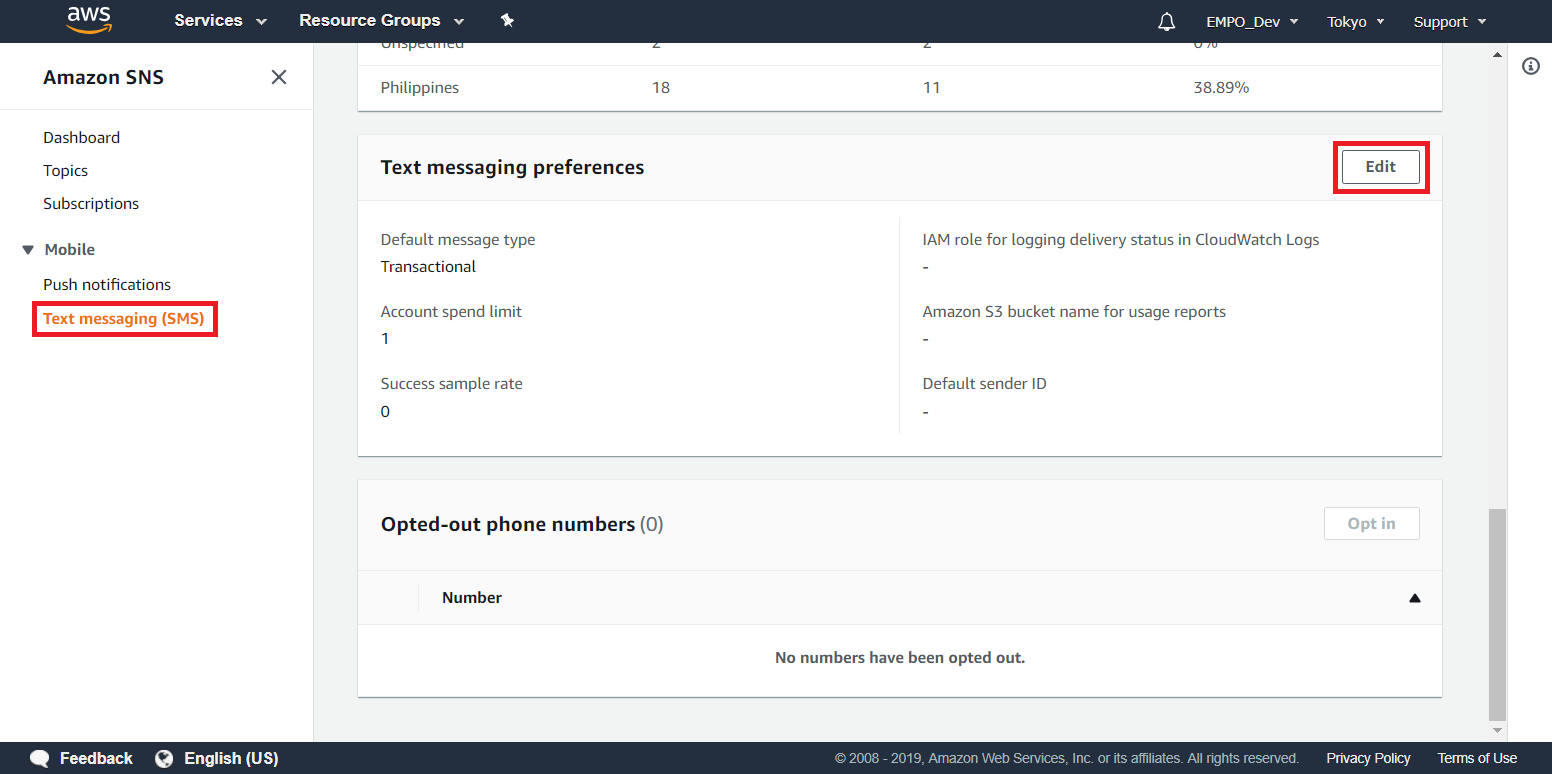Open Subscriptions in the sidebar
Image resolution: width=1552 pixels, height=774 pixels.
point(91,204)
